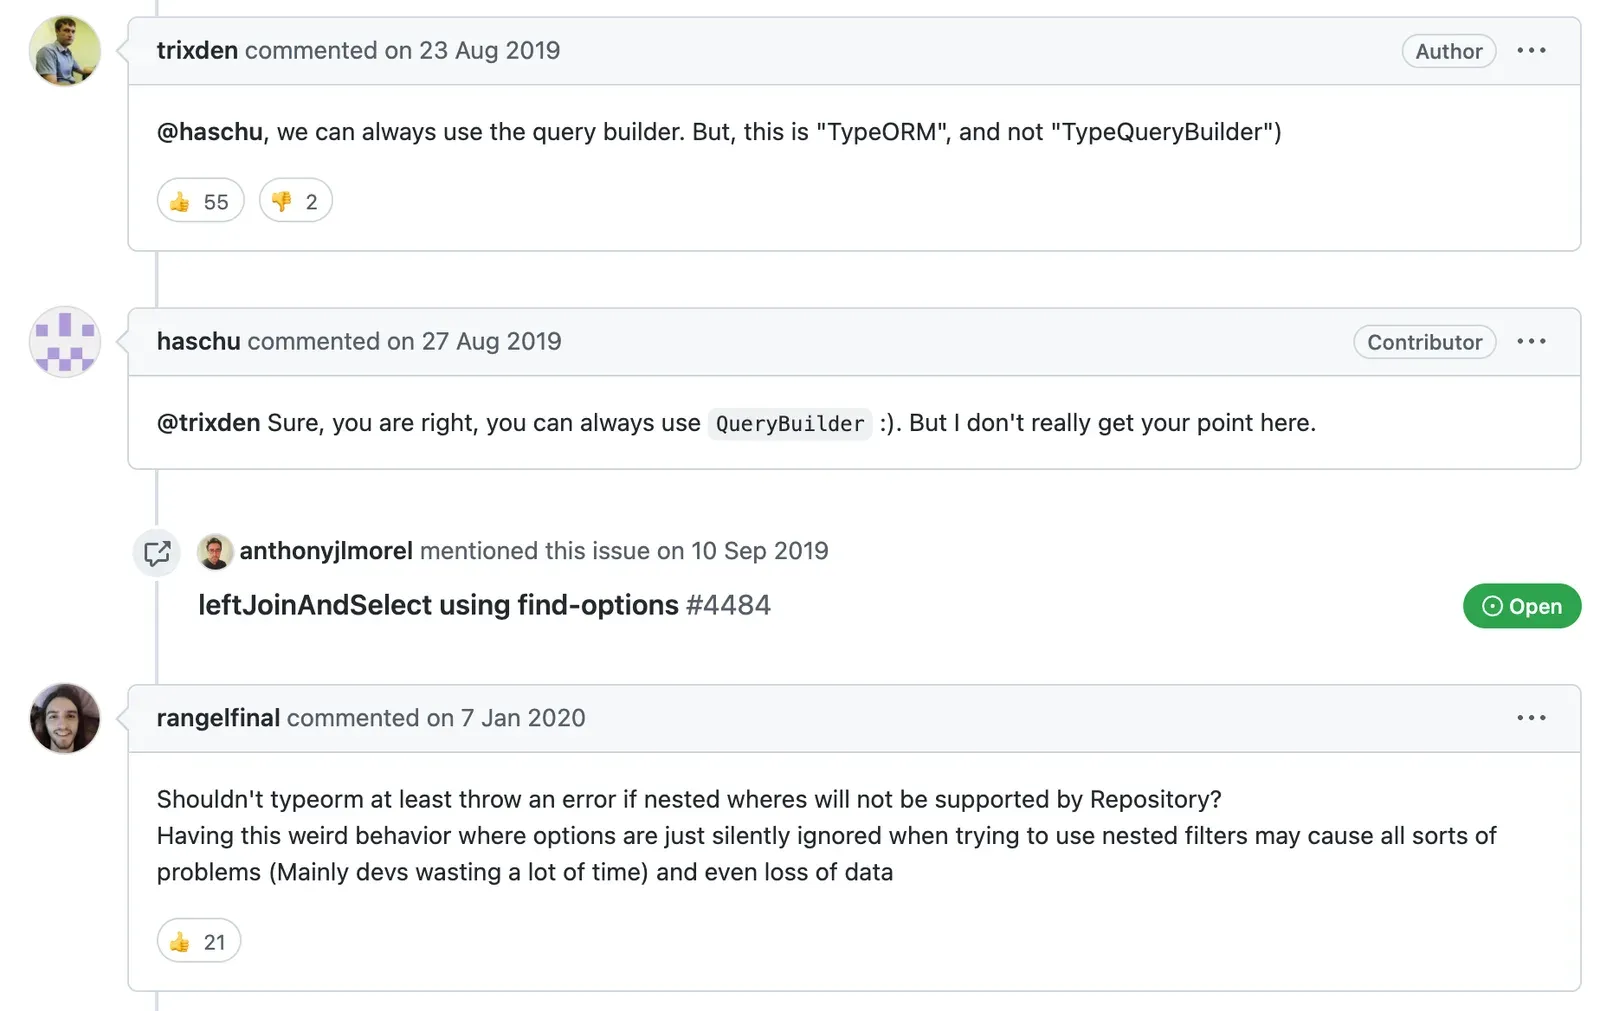
Task: Click the @trixden mention in comment
Action: coord(208,423)
